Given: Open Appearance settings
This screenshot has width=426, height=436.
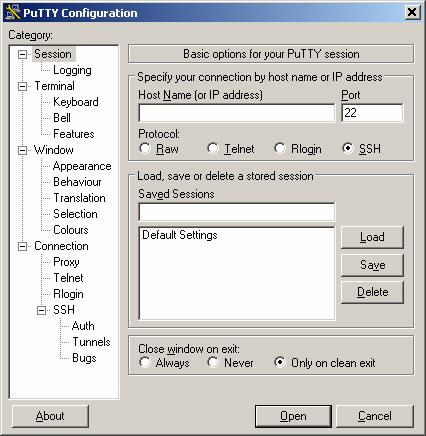Looking at the screenshot, I should pyautogui.click(x=82, y=166).
